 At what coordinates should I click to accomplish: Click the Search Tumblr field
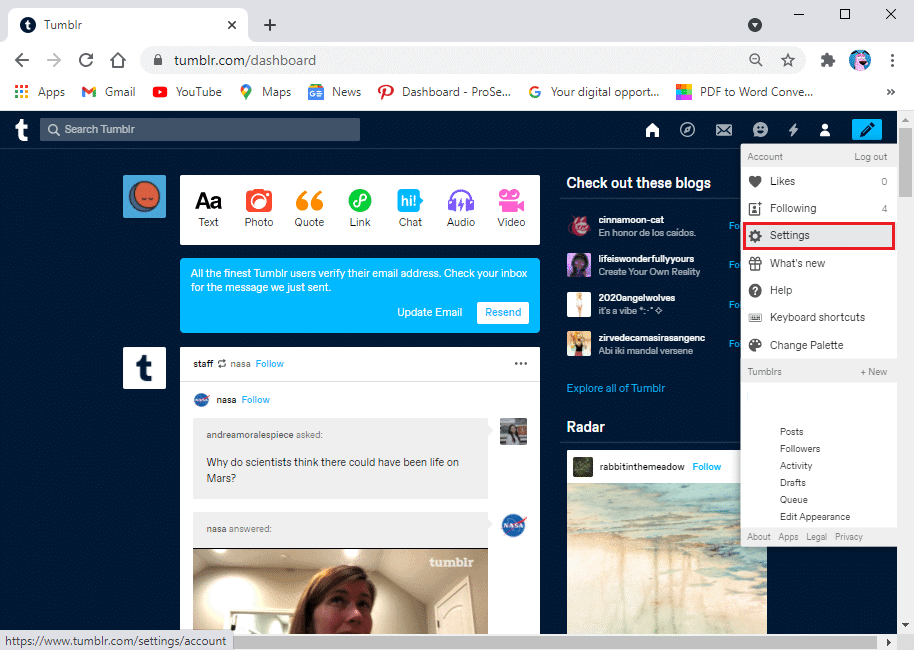(x=200, y=129)
